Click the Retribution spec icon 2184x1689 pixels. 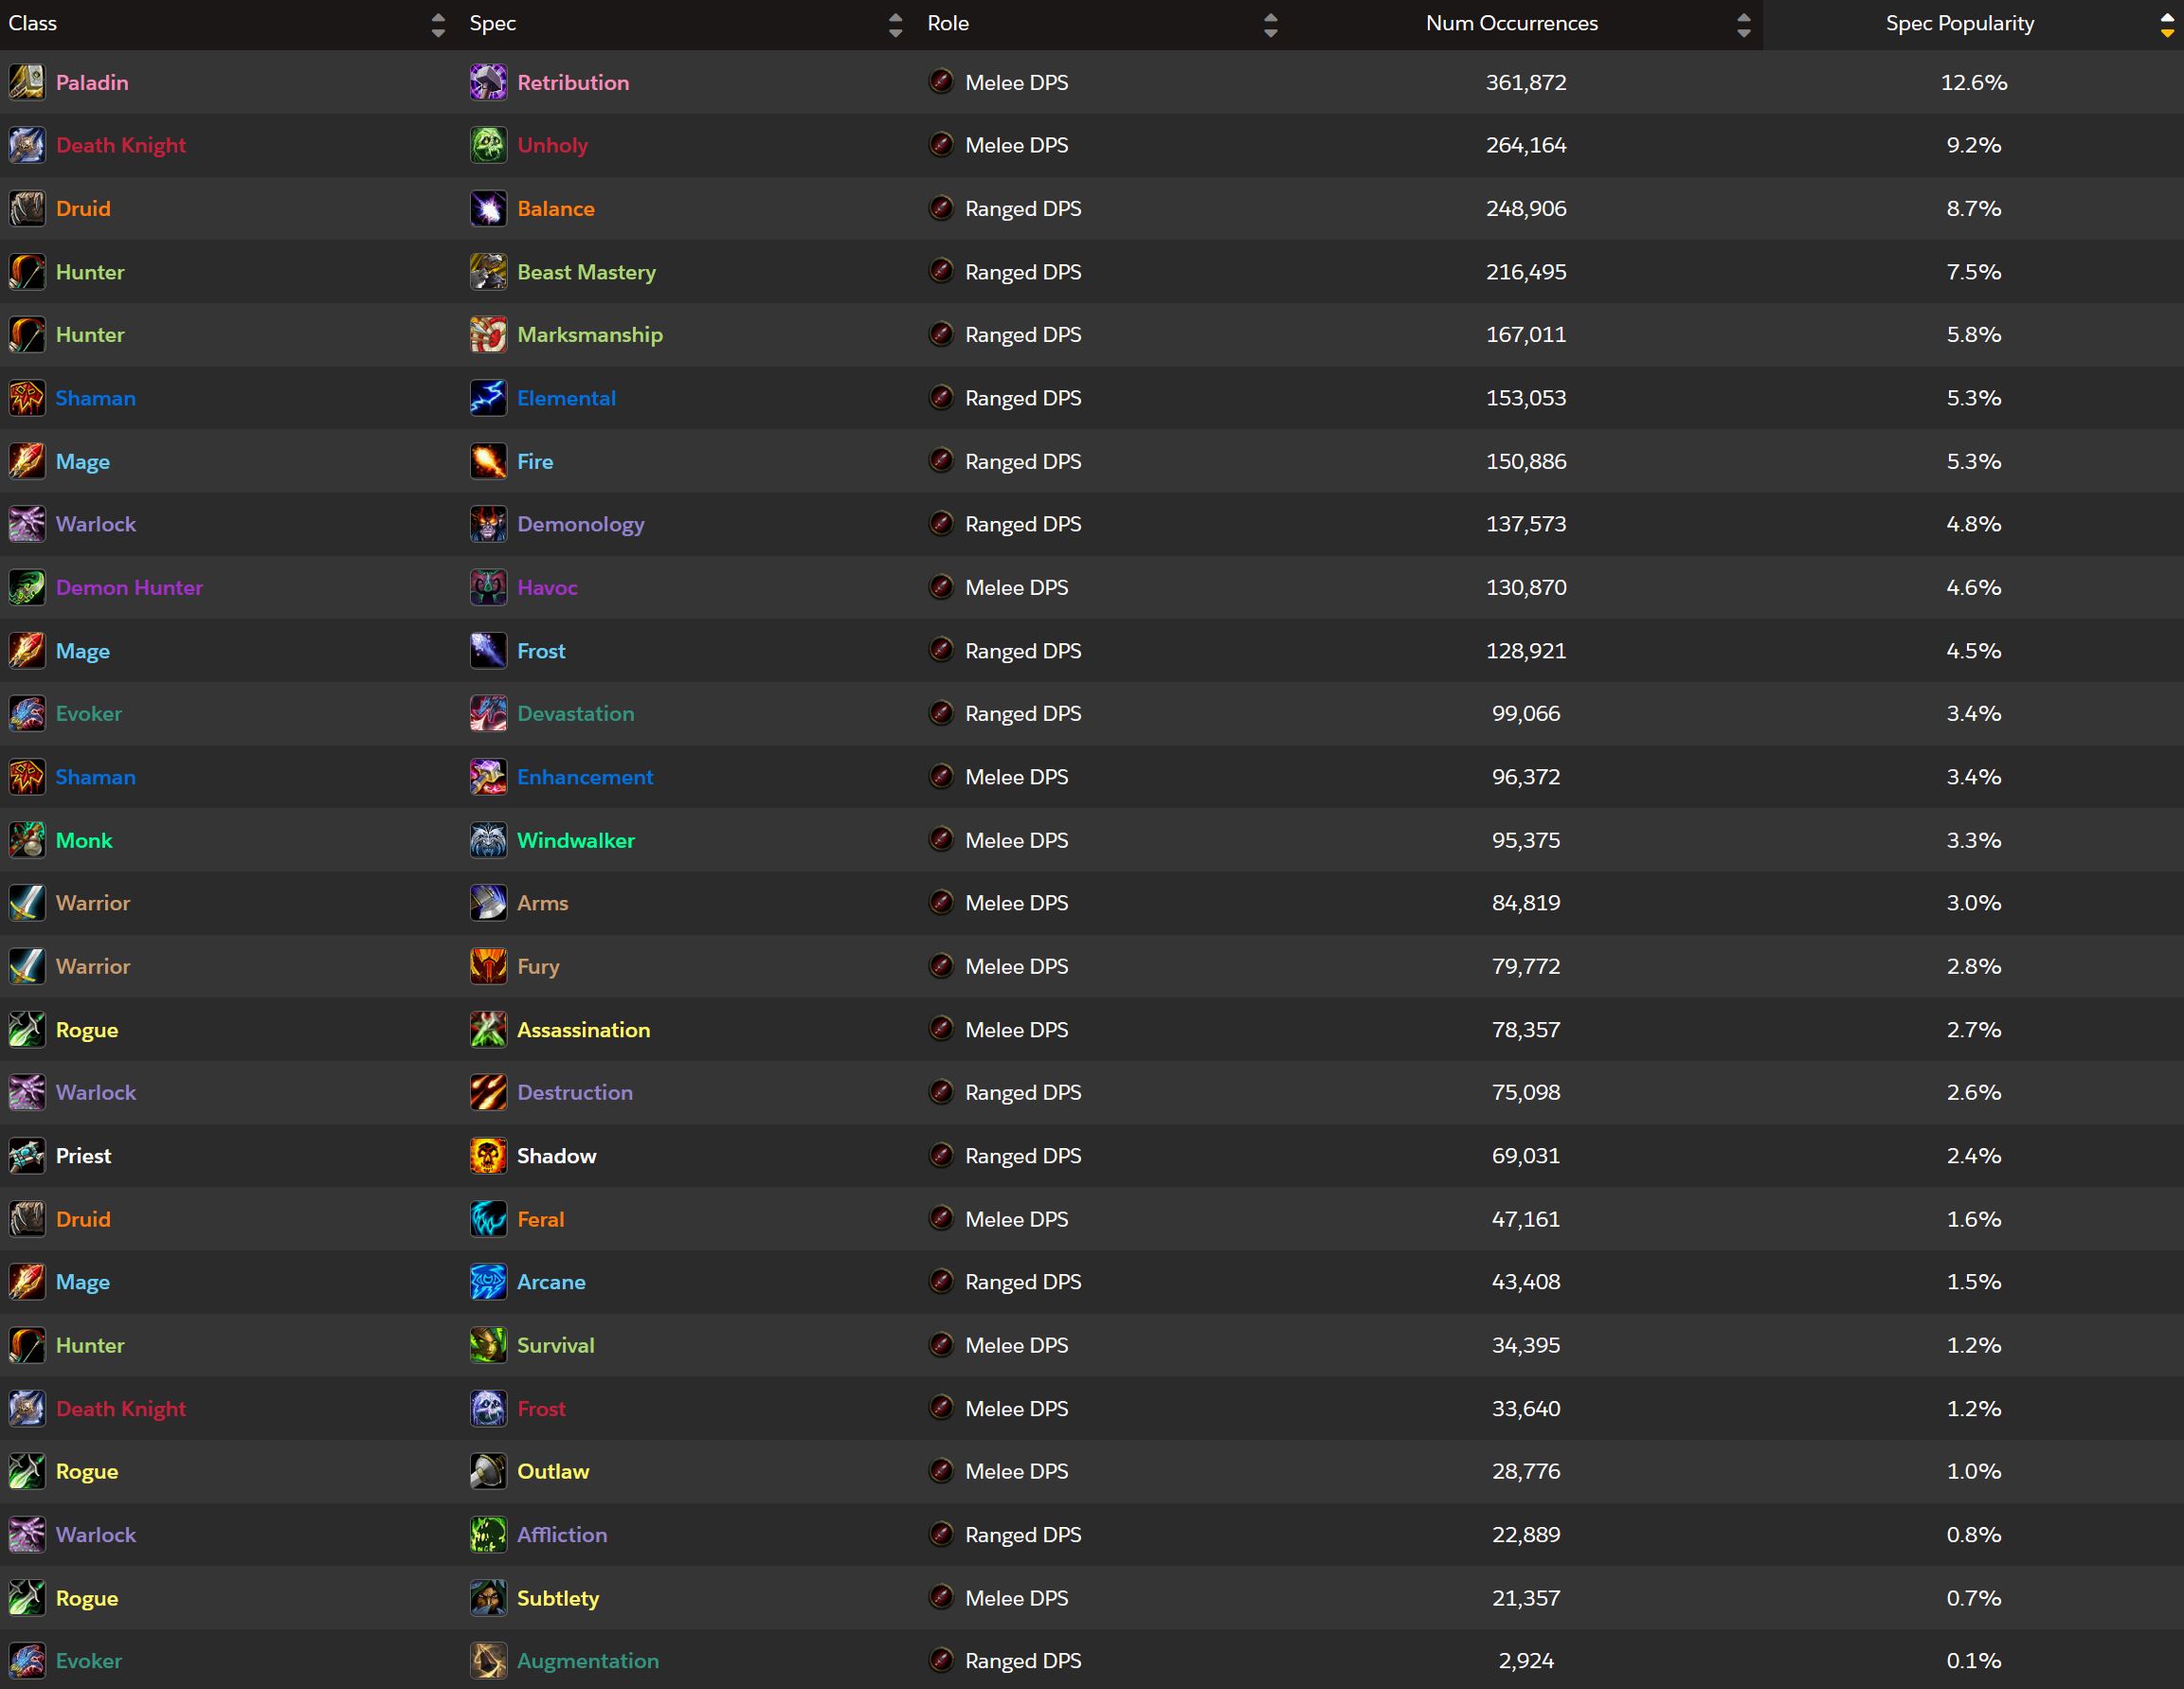pos(488,82)
